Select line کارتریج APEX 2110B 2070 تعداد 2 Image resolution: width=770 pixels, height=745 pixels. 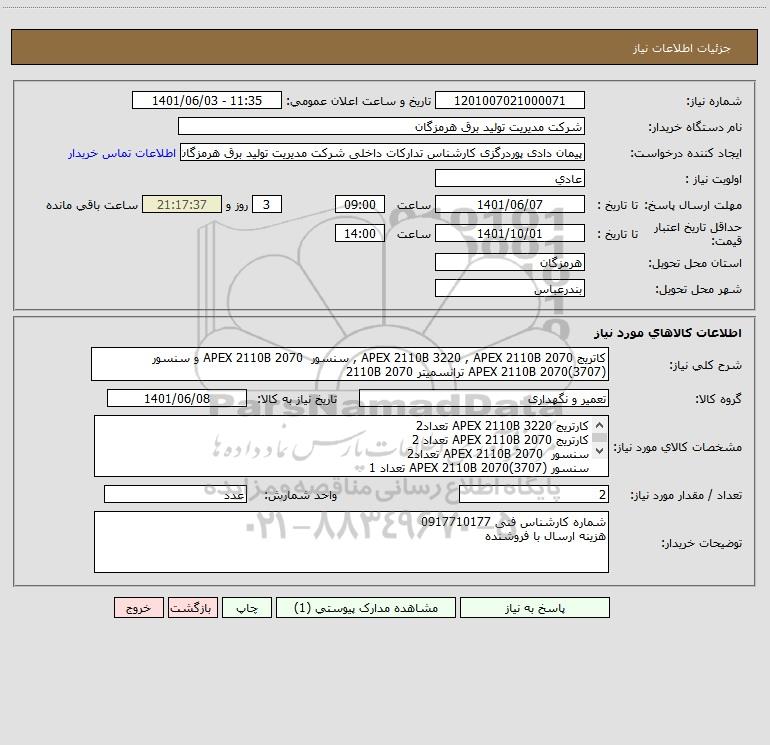(500, 440)
